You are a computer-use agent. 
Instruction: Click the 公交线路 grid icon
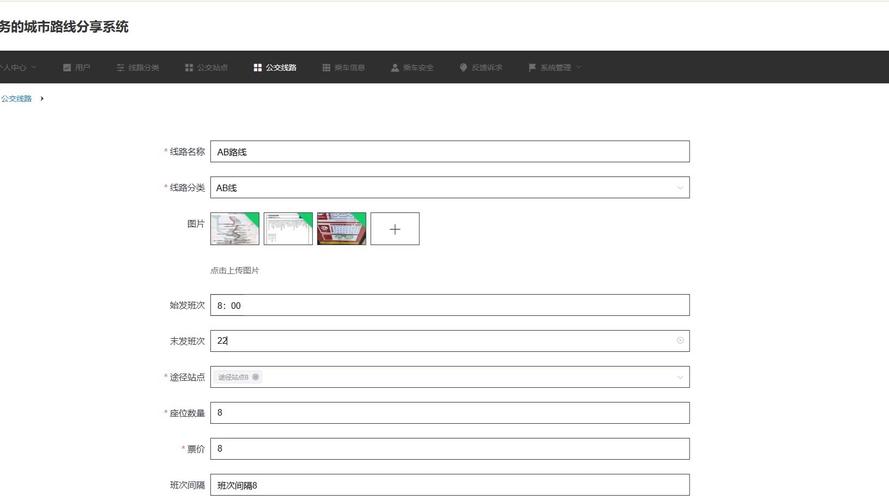(258, 68)
